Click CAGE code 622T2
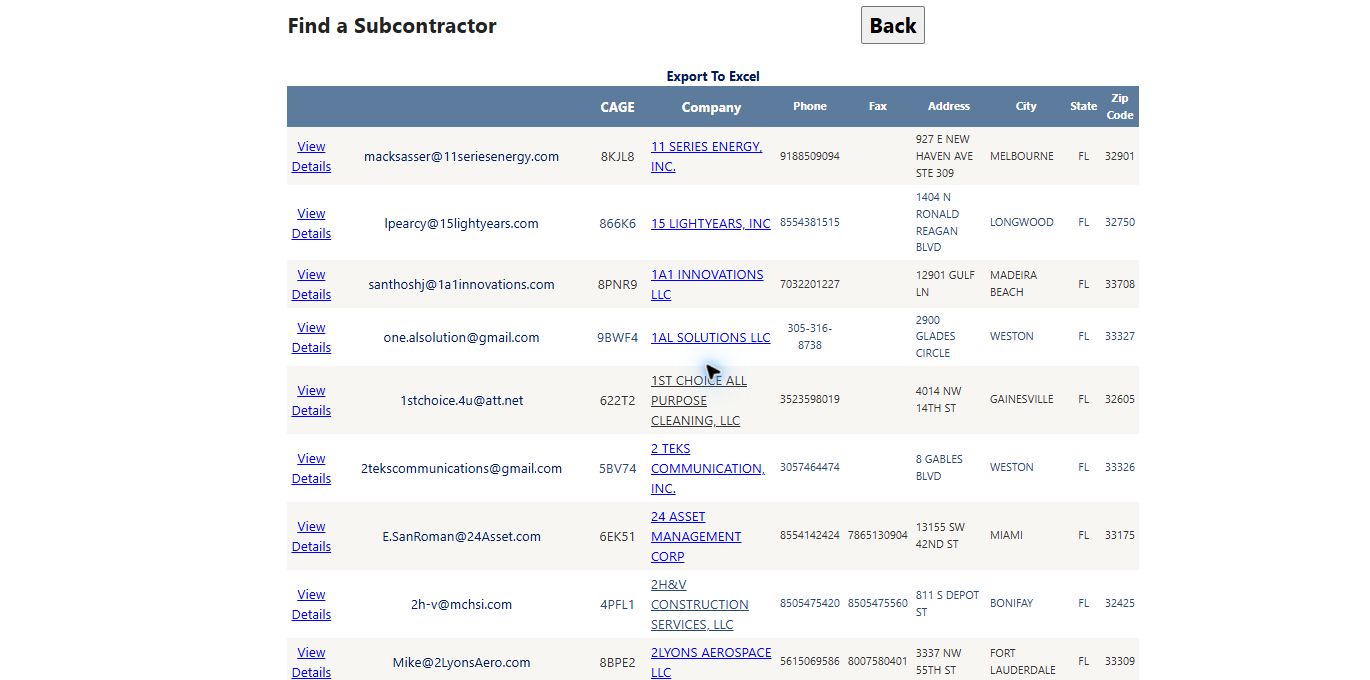The height and width of the screenshot is (680, 1370). (x=617, y=401)
